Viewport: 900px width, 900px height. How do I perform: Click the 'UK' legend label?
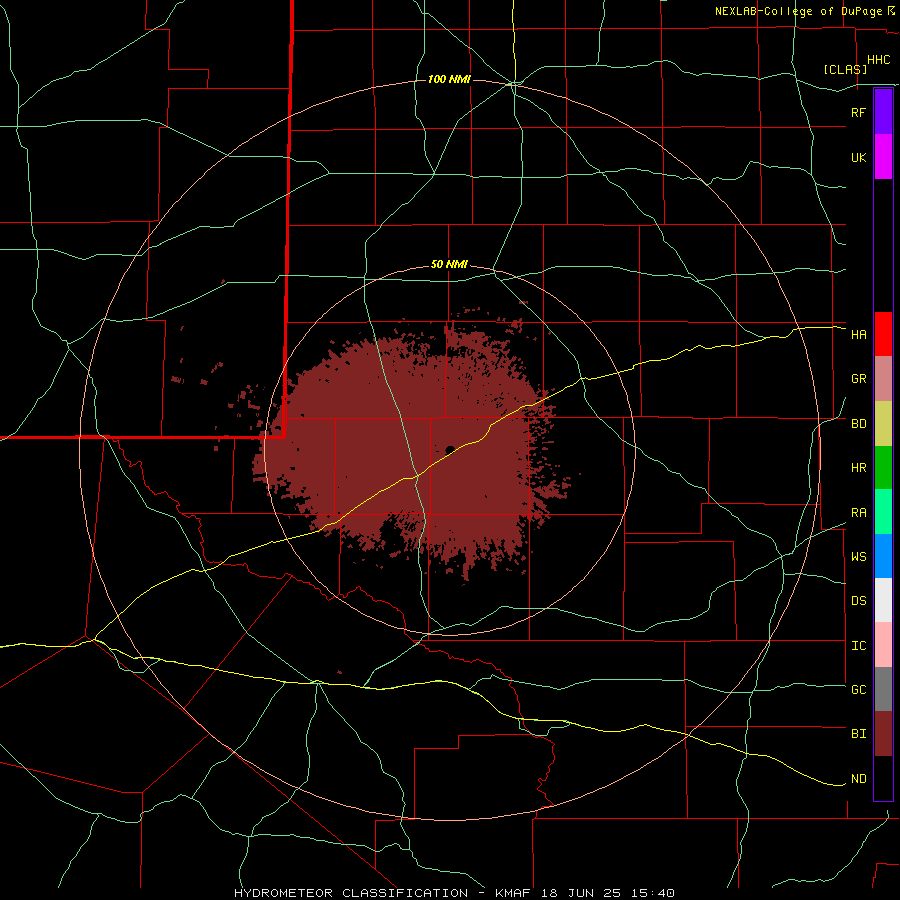859,157
